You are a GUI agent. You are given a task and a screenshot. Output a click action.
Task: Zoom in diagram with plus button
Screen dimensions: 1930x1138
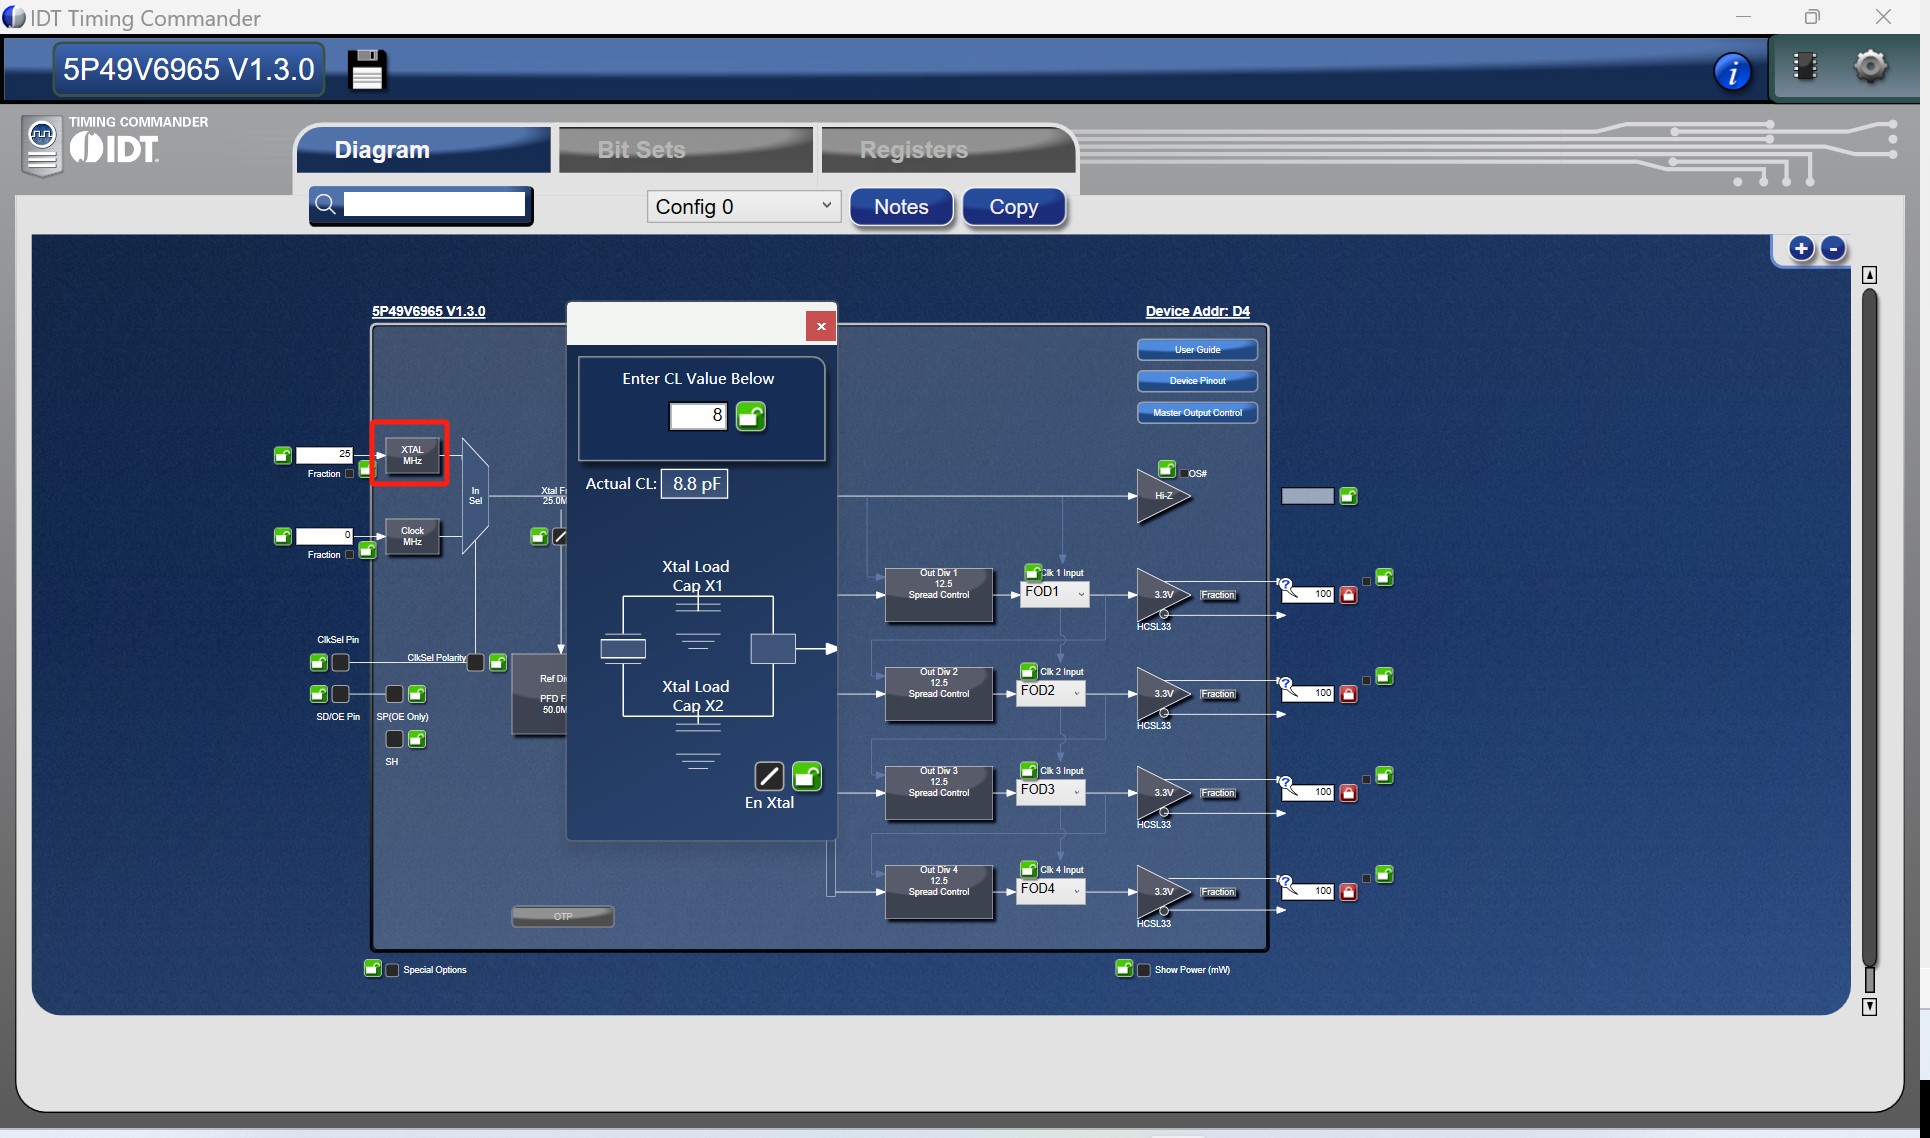coord(1801,249)
